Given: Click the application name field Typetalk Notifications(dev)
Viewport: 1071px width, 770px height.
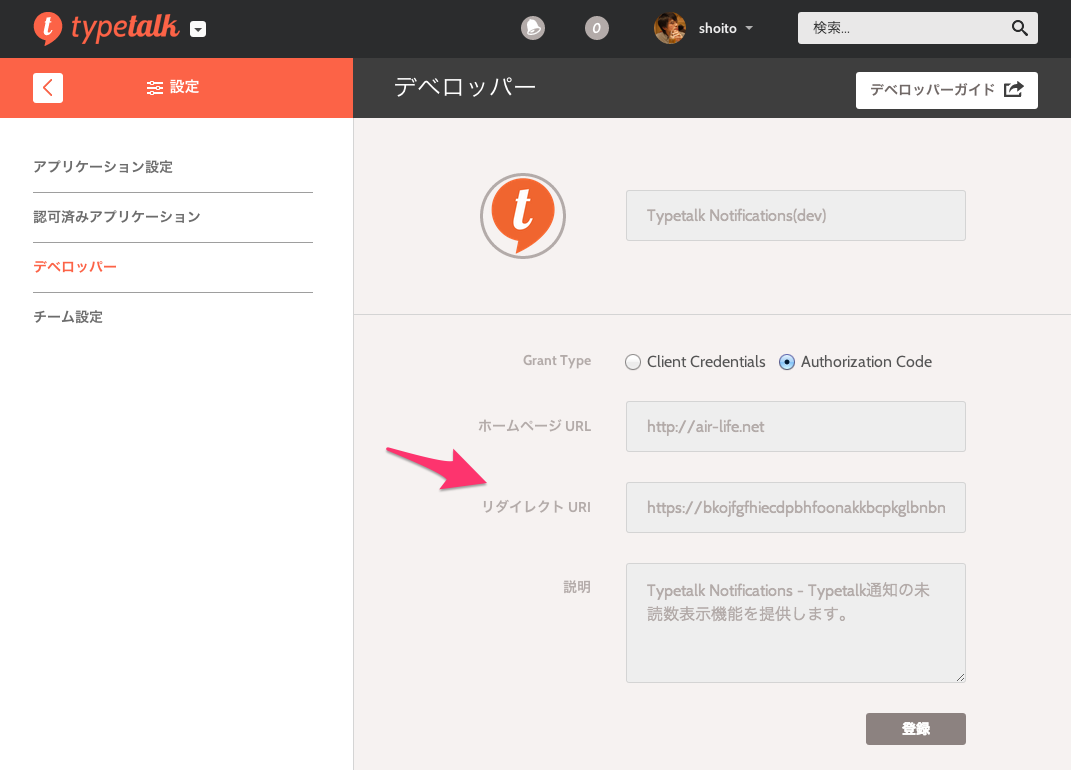Looking at the screenshot, I should coord(796,215).
